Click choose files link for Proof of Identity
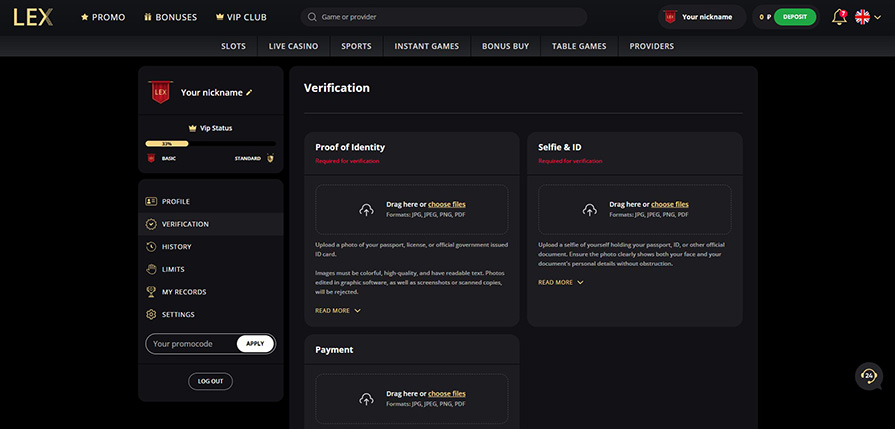The image size is (895, 429). pos(447,204)
